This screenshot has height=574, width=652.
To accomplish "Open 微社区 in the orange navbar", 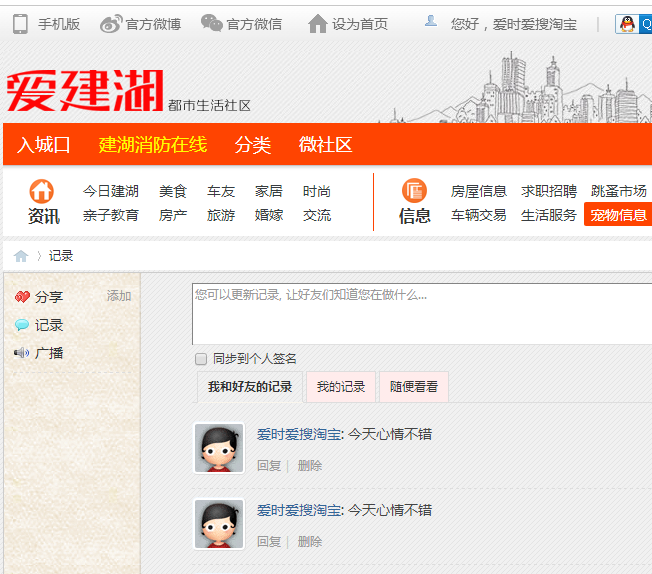I will coord(325,144).
